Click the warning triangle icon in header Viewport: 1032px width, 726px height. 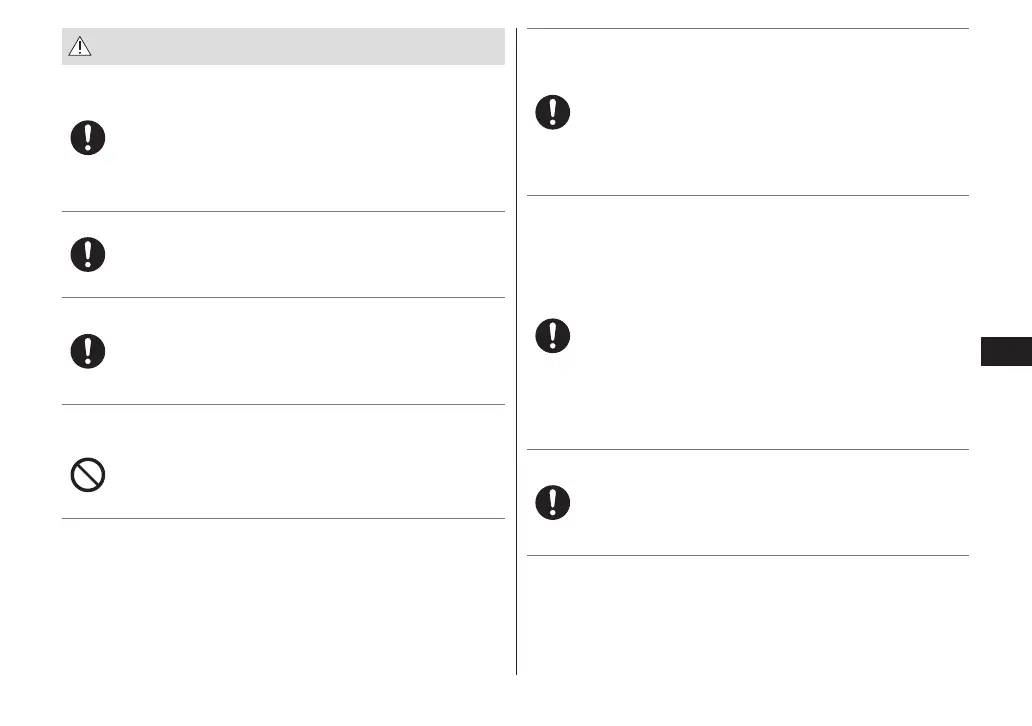[x=79, y=47]
